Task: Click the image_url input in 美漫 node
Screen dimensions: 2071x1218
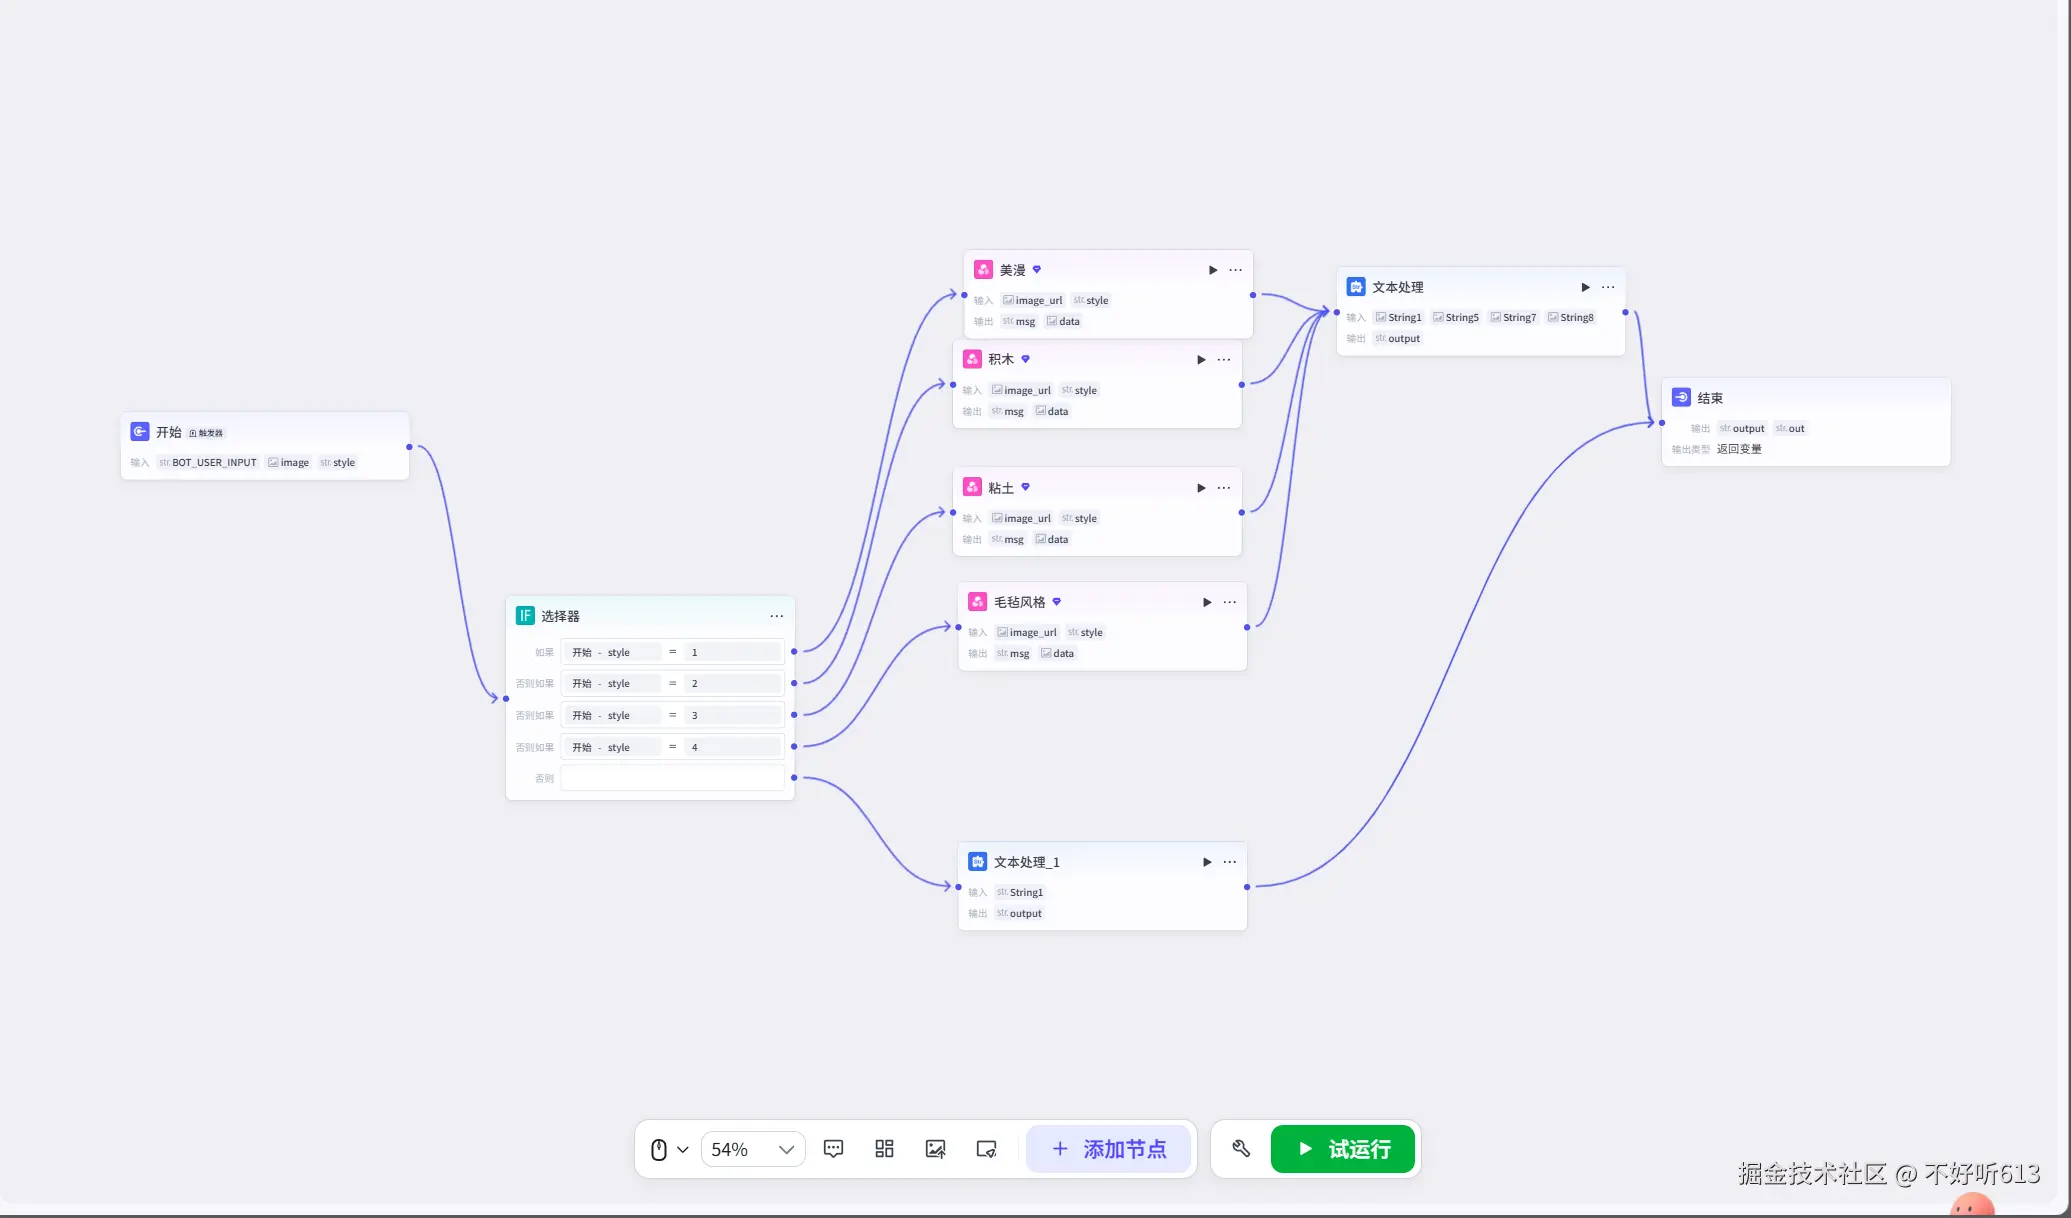Action: pyautogui.click(x=1033, y=300)
